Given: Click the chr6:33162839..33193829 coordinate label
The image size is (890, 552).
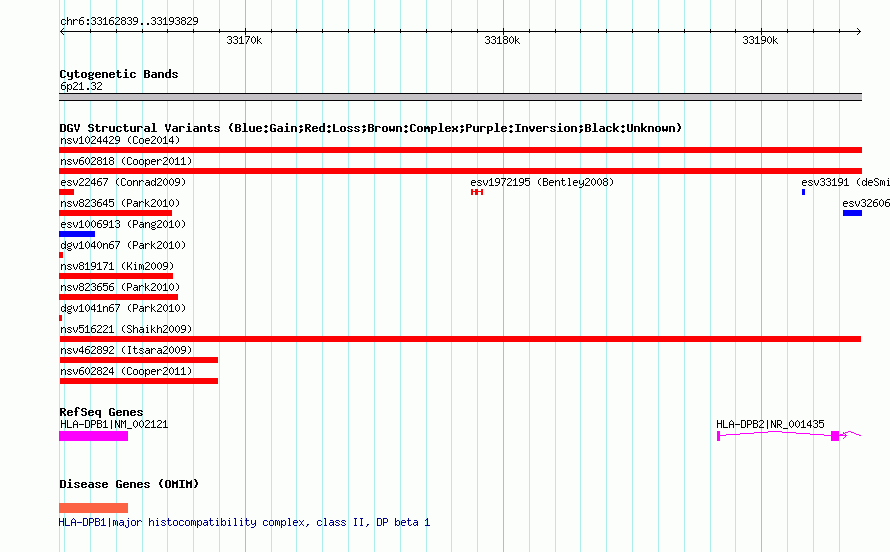Looking at the screenshot, I should coord(129,21).
